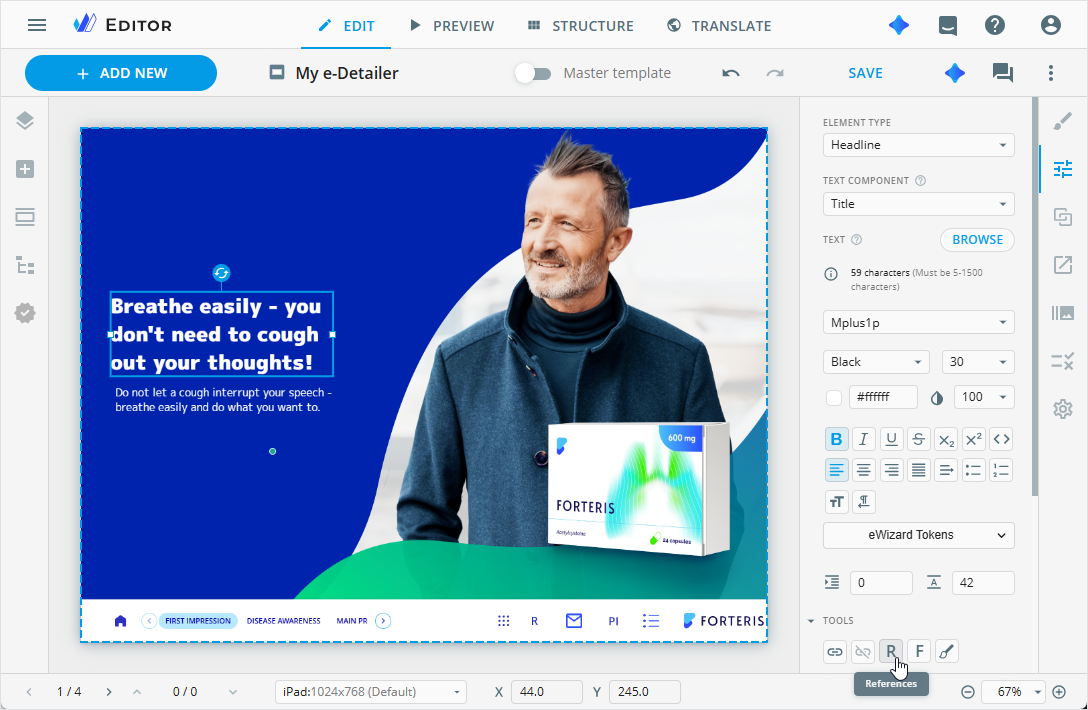Click the Add New button
The width and height of the screenshot is (1088, 710).
coord(121,73)
